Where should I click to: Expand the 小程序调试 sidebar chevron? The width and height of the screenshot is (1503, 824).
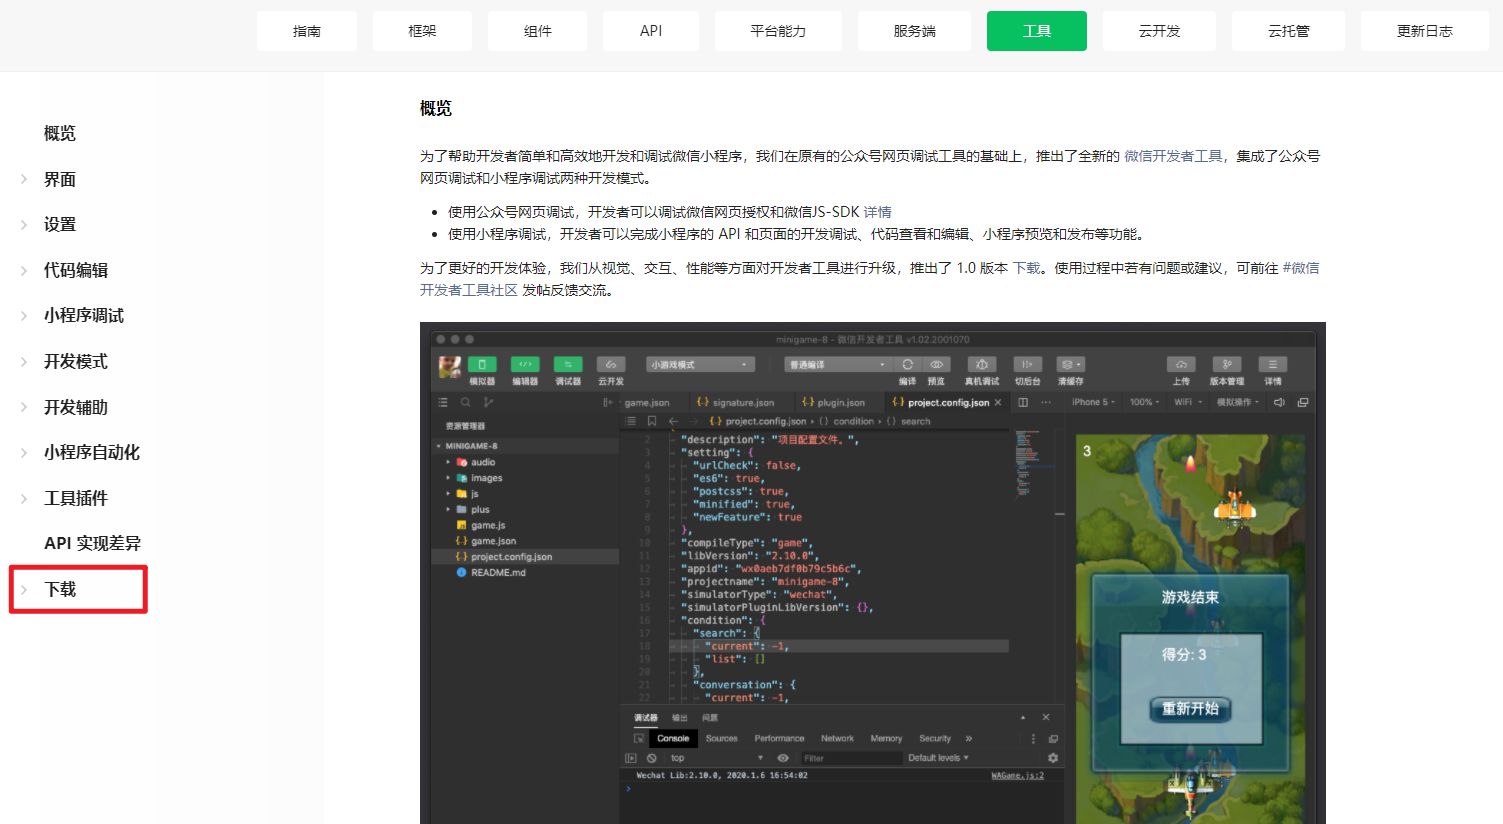[x=23, y=315]
